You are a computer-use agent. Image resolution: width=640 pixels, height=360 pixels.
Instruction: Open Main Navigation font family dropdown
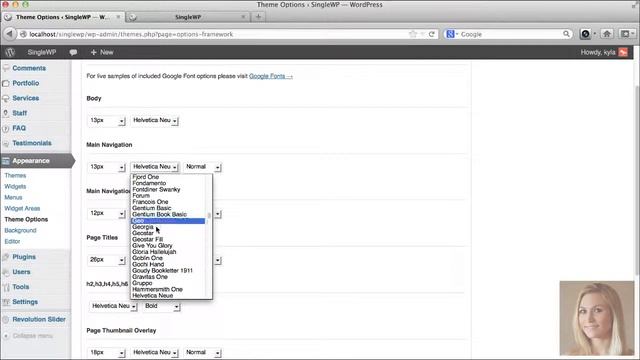point(155,167)
